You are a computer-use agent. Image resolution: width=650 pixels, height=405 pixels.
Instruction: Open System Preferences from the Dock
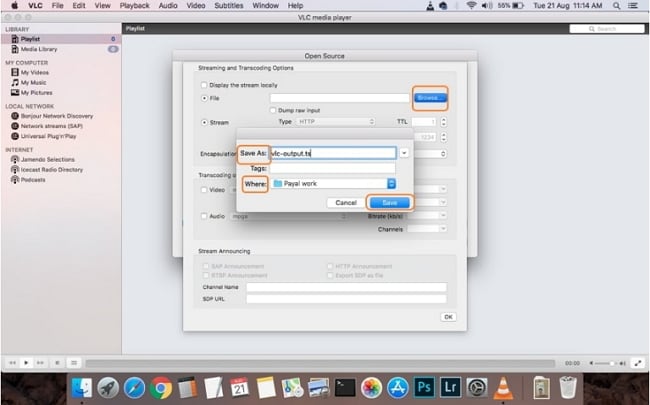pyautogui.click(x=477, y=388)
